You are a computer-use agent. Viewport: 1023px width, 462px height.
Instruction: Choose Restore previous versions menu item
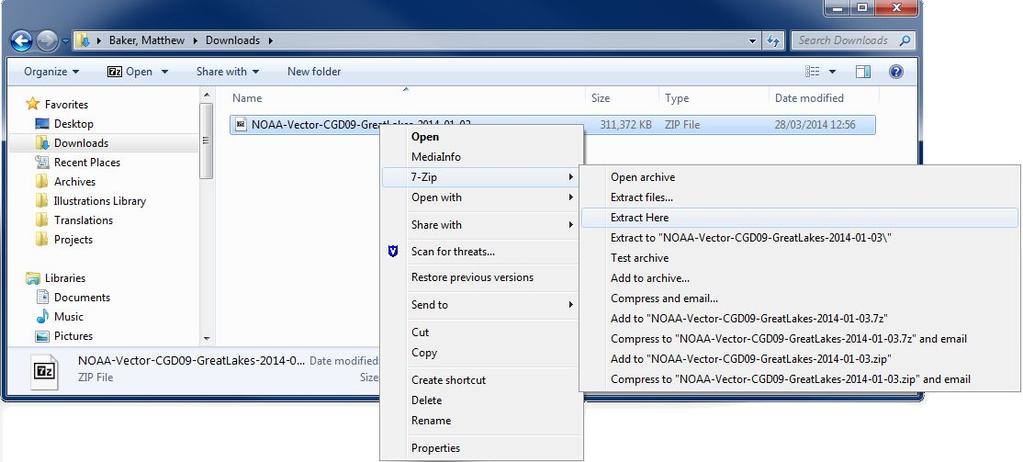tap(480, 277)
